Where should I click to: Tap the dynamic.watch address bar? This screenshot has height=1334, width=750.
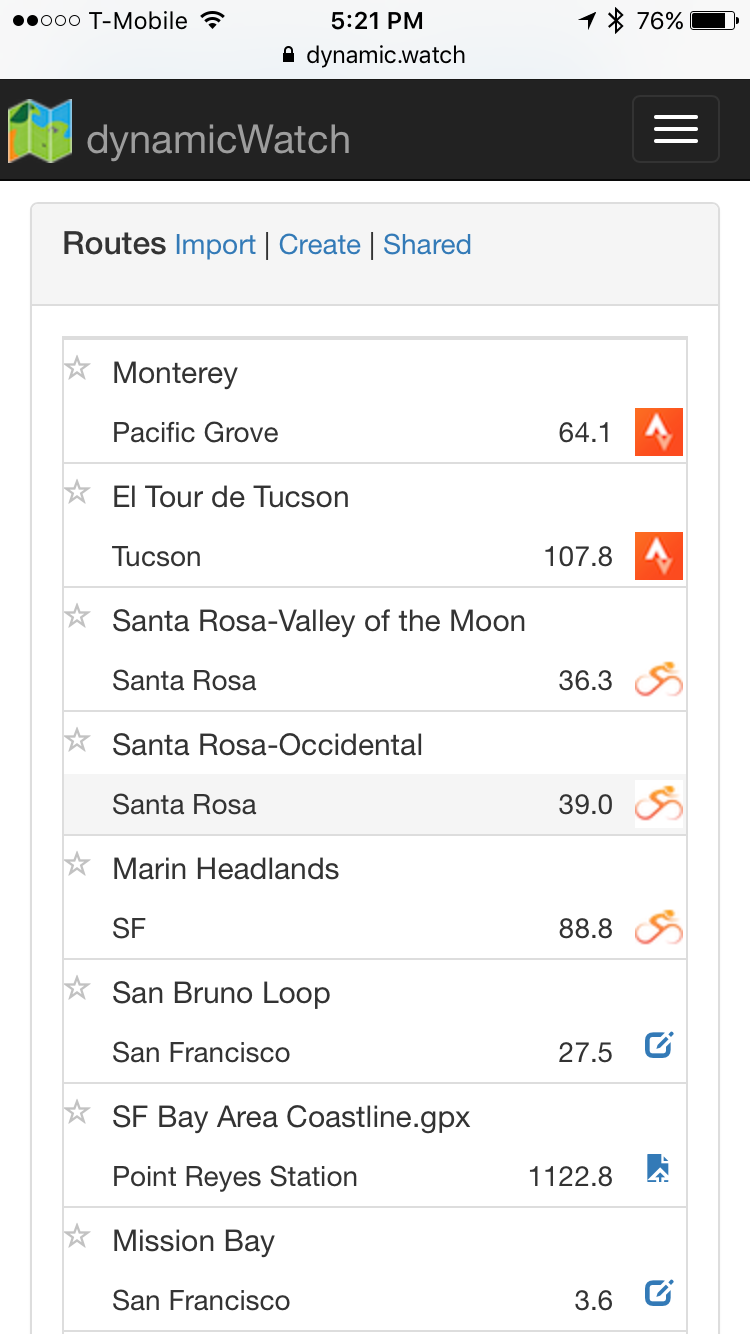click(x=375, y=55)
